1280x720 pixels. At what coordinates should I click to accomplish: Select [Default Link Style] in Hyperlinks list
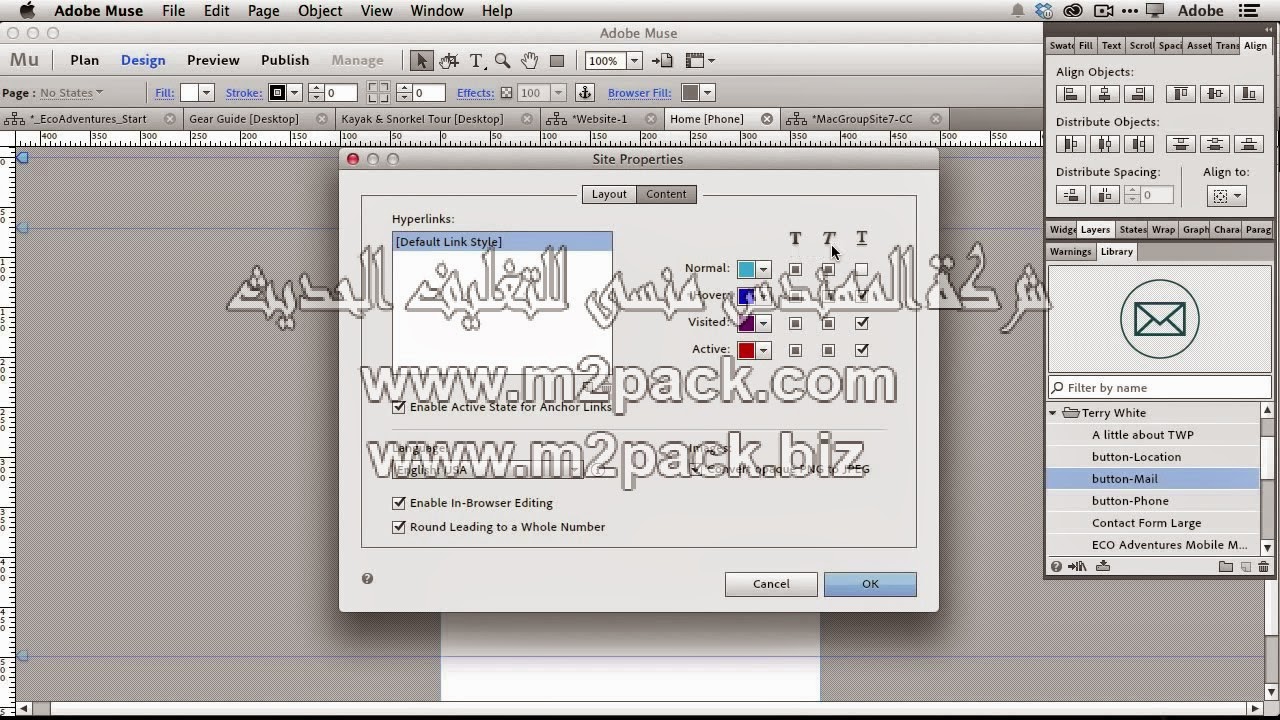tap(502, 242)
